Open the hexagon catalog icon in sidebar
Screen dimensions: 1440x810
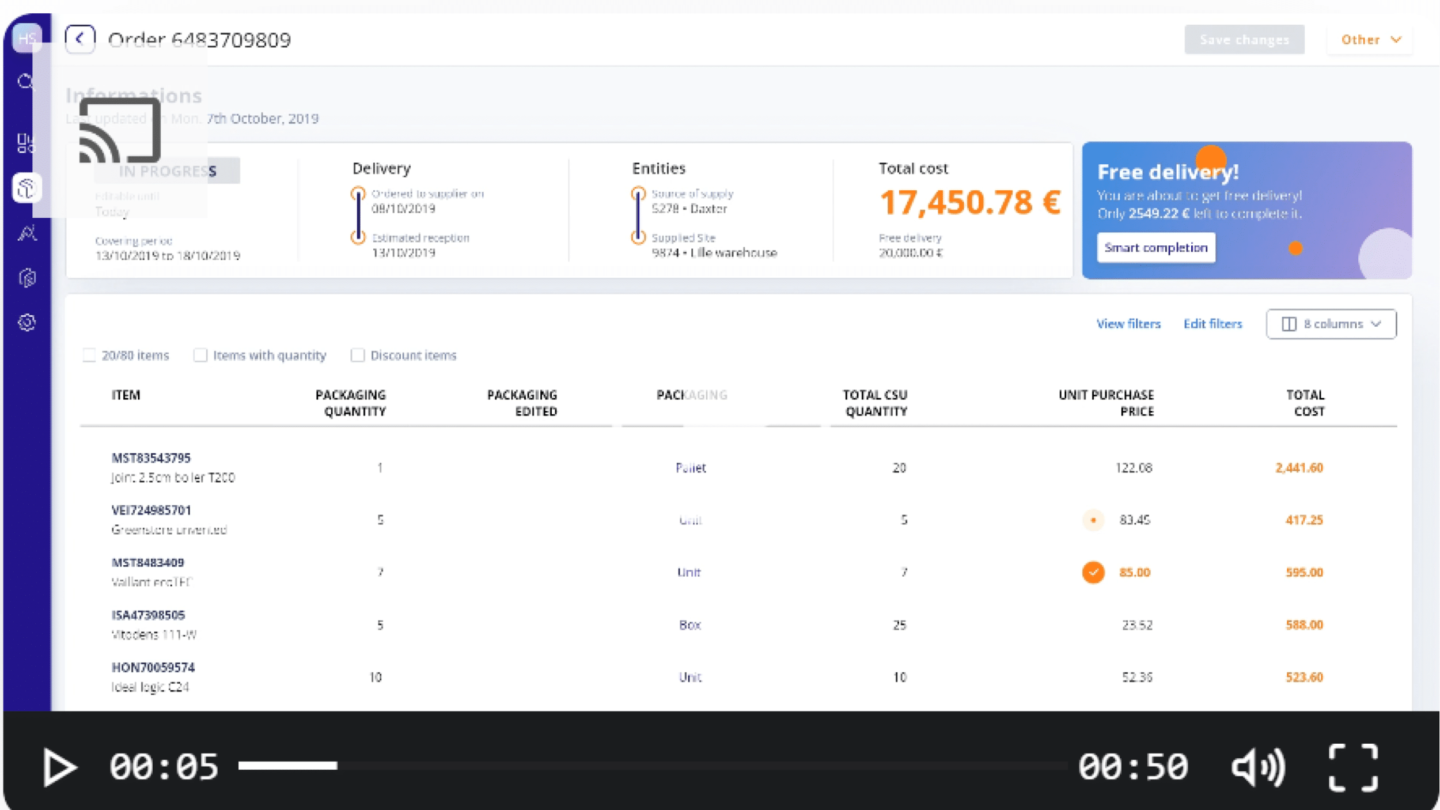27,278
